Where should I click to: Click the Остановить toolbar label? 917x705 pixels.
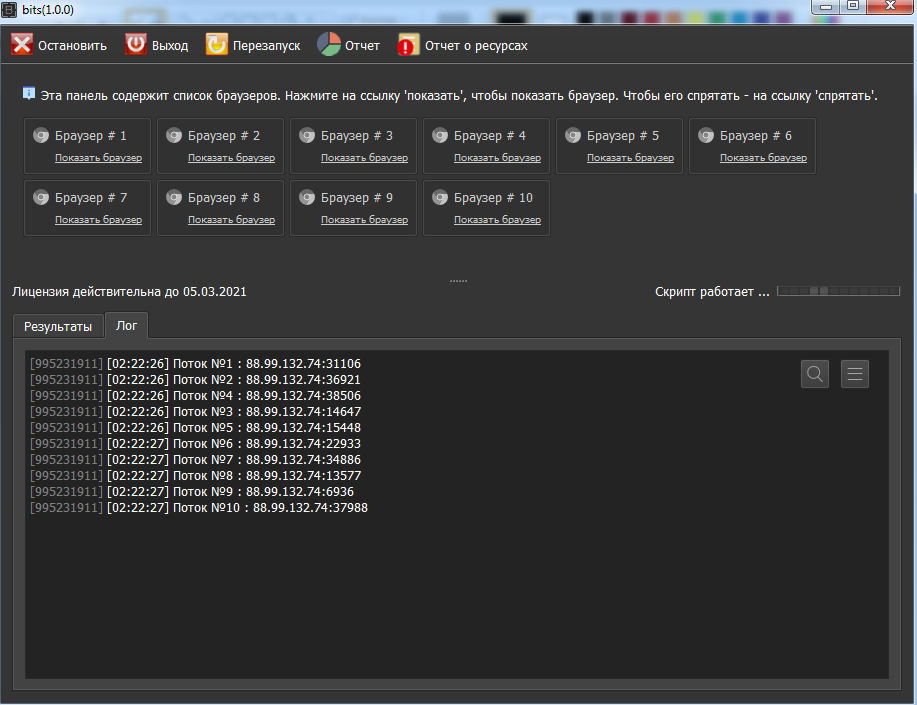(73, 46)
